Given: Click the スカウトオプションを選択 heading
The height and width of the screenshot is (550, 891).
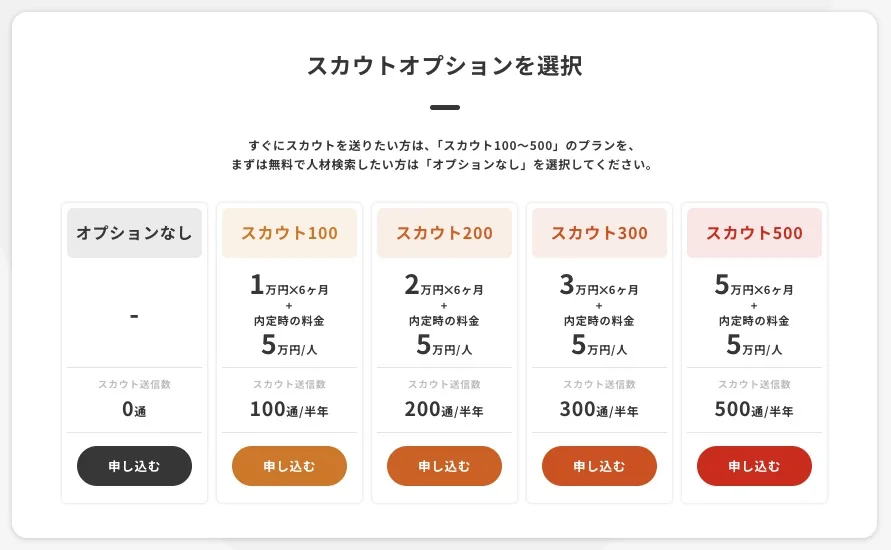Looking at the screenshot, I should [445, 67].
